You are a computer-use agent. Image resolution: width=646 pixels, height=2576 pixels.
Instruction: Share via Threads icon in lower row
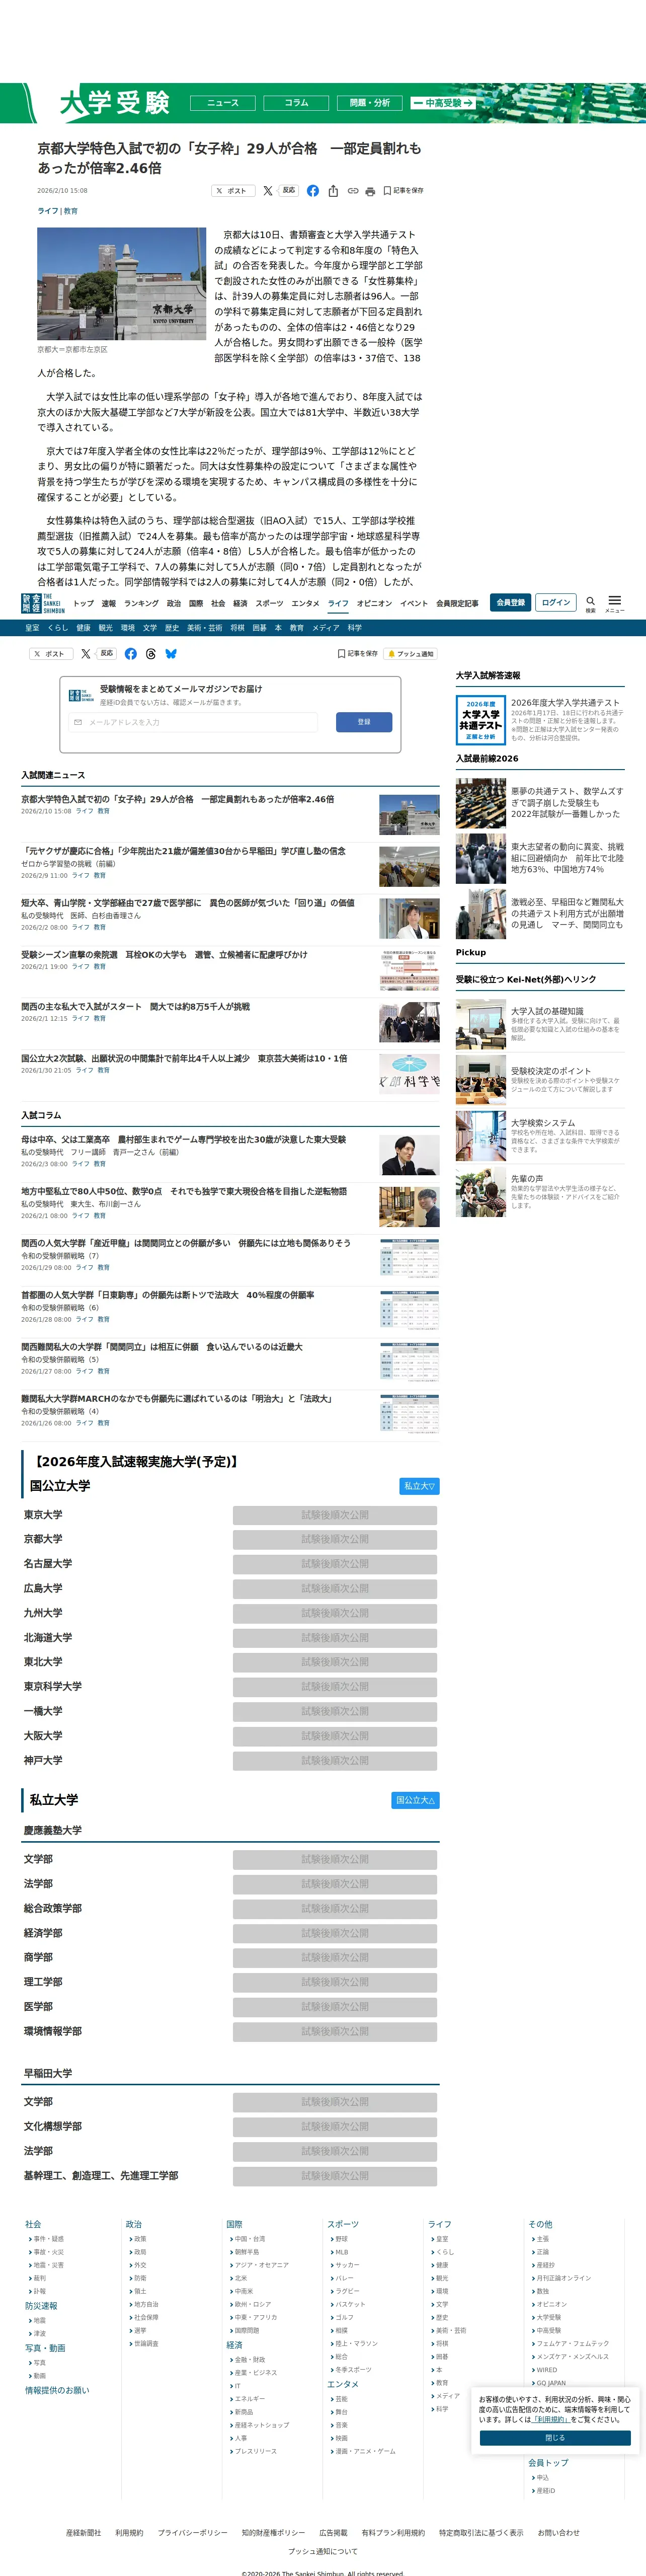tap(150, 654)
